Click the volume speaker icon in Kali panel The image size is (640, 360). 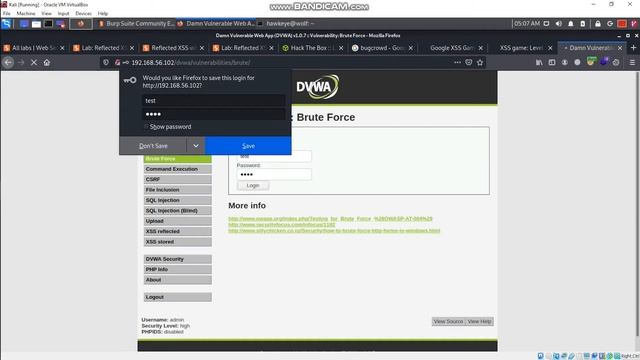tap(558, 24)
